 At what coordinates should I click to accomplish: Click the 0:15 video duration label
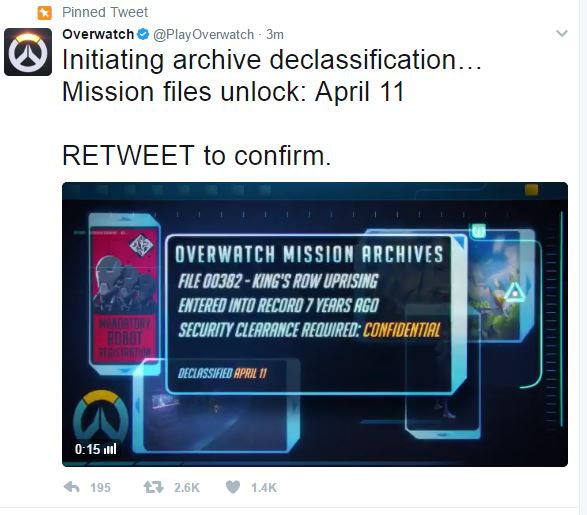(x=87, y=449)
